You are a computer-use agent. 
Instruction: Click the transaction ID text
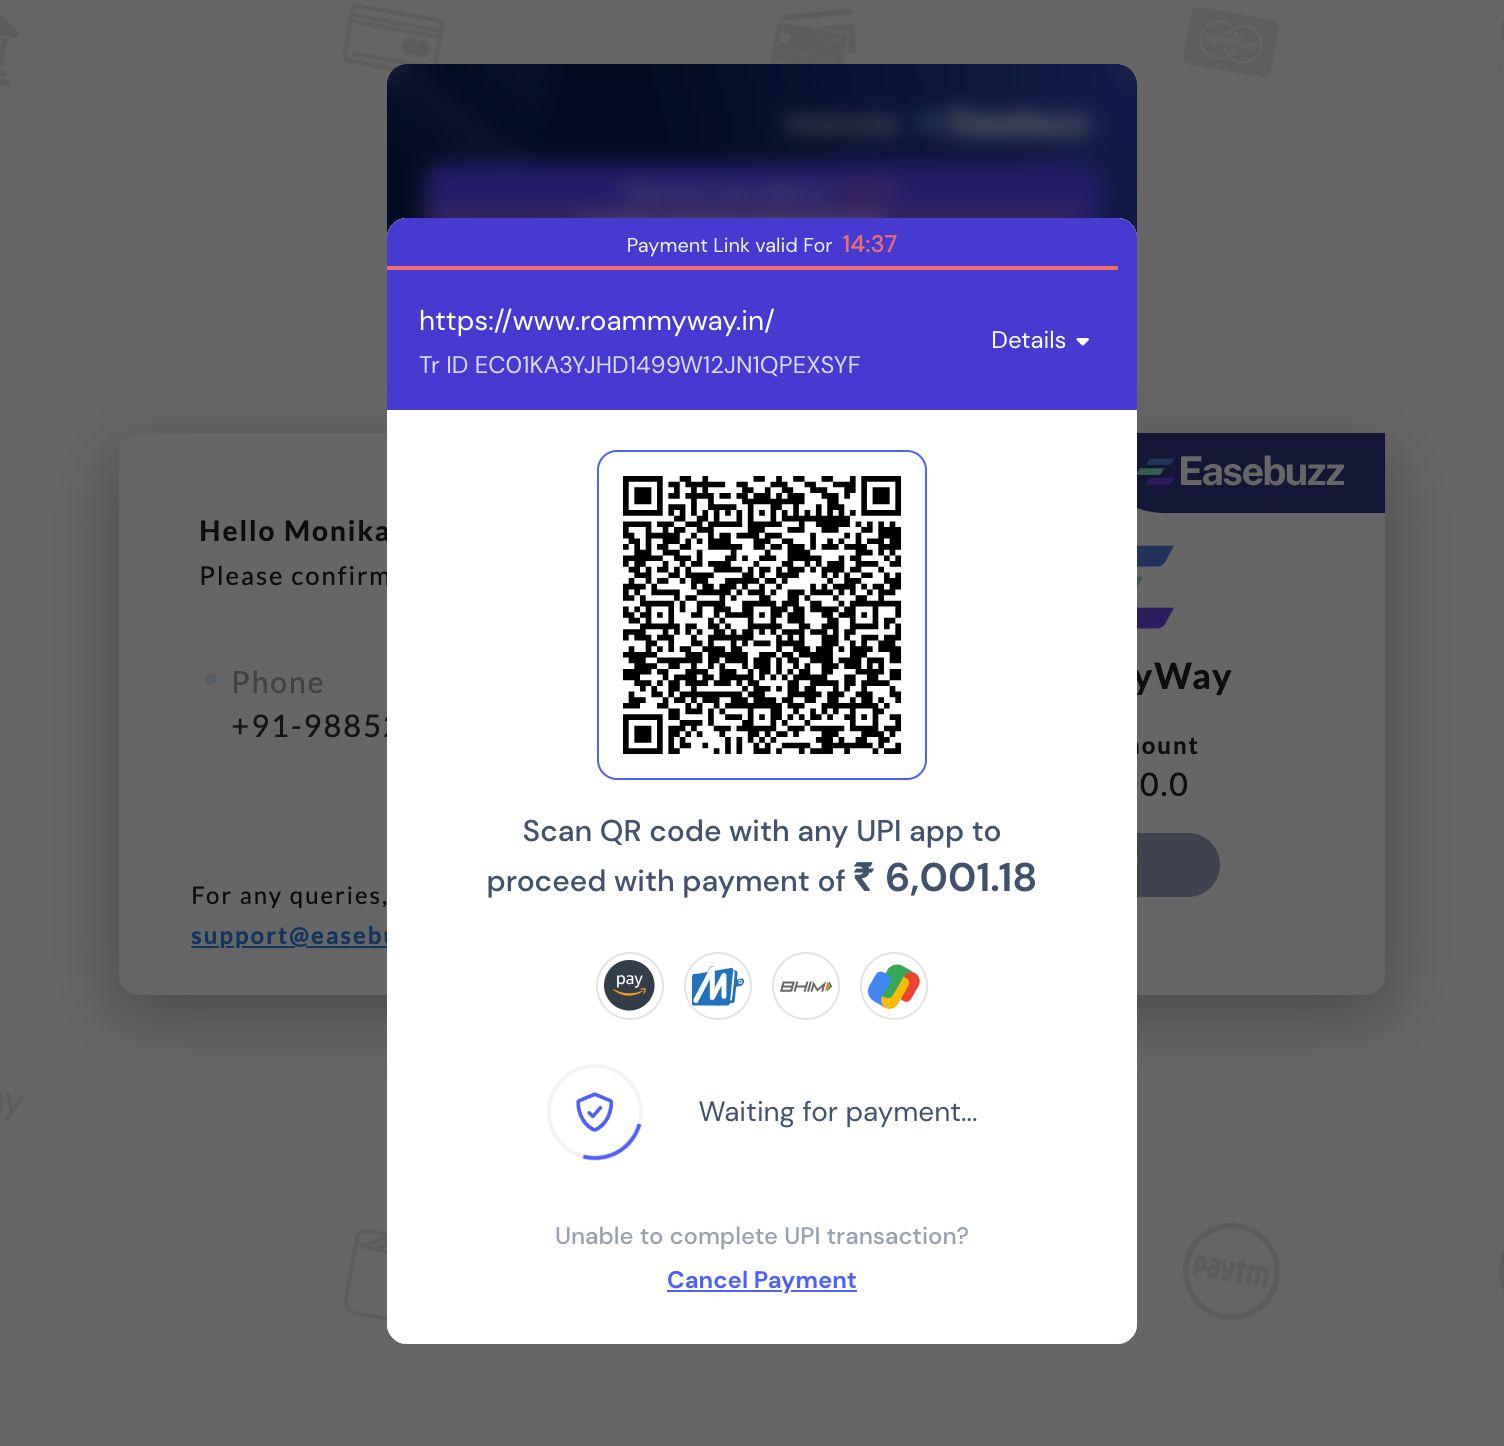point(639,365)
